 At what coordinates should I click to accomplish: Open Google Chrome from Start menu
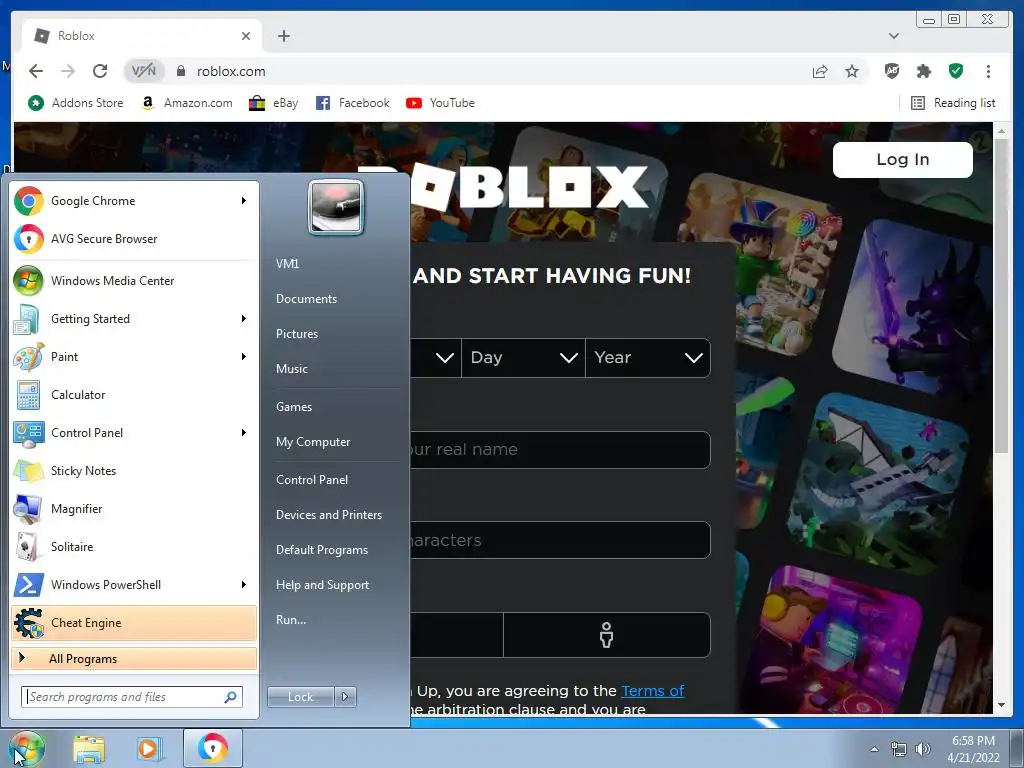134,200
